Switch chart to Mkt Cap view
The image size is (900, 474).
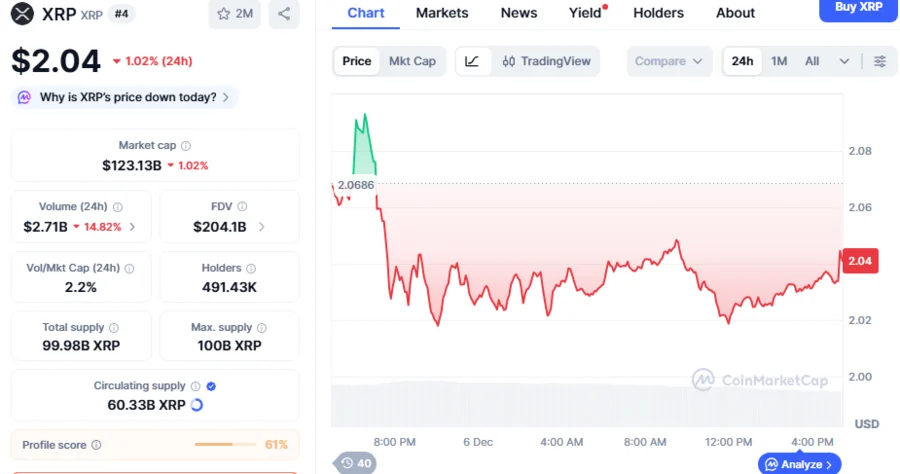[x=412, y=61]
